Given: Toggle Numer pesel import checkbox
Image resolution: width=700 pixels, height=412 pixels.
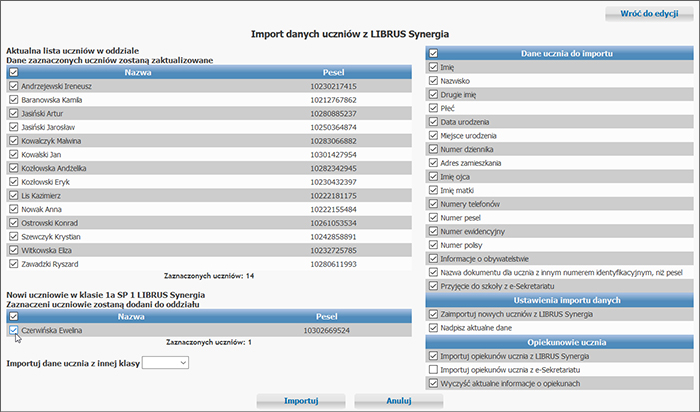Looking at the screenshot, I should (433, 216).
